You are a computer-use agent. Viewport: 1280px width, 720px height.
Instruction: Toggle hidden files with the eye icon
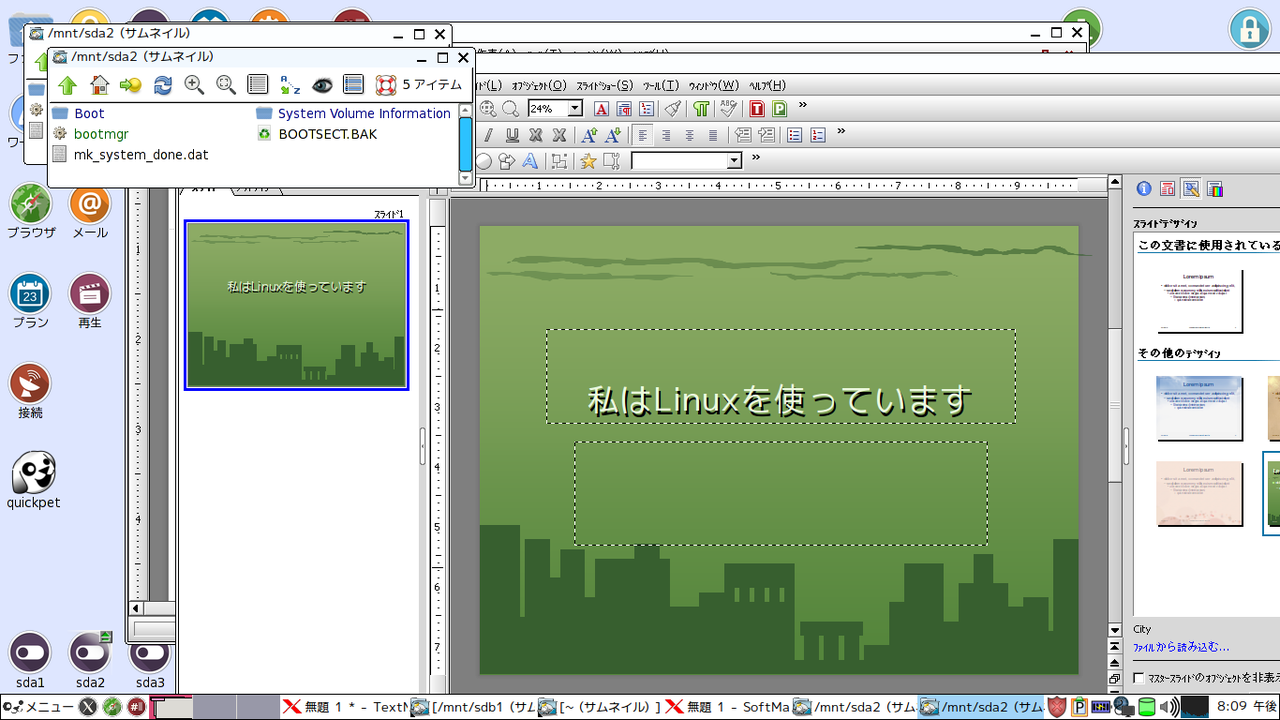pyautogui.click(x=321, y=85)
